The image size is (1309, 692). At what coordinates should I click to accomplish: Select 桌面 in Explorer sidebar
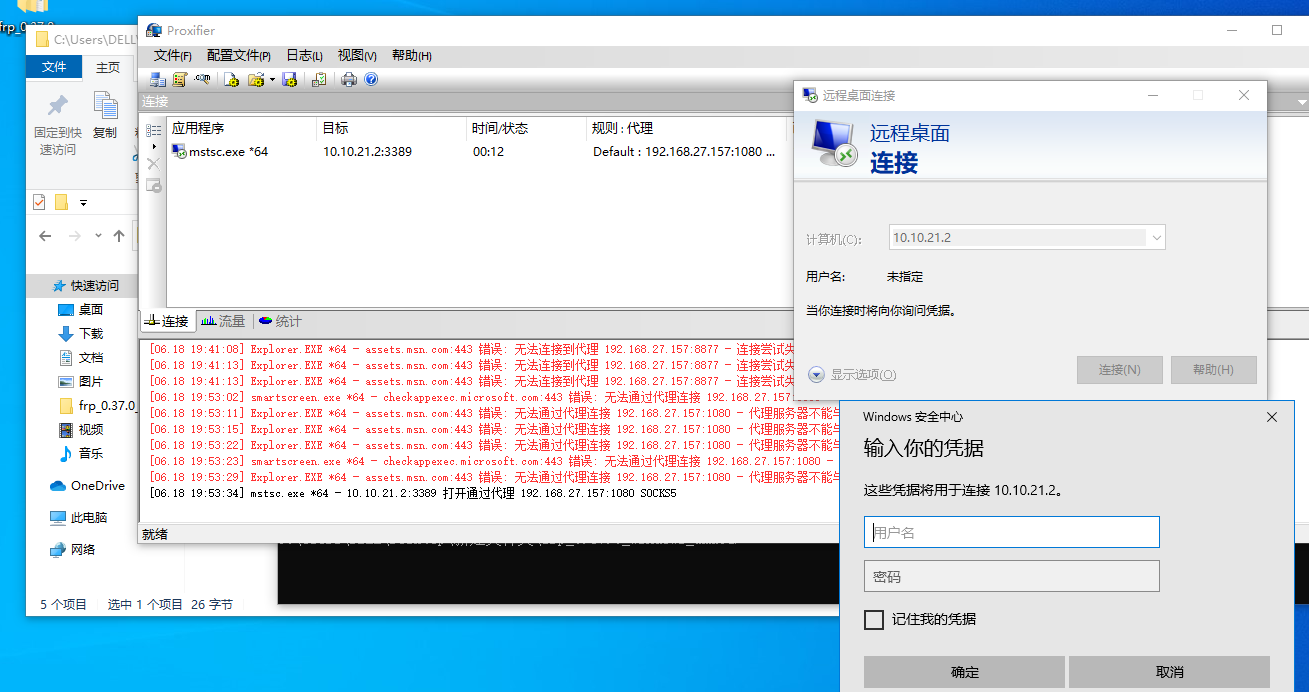click(x=81, y=310)
